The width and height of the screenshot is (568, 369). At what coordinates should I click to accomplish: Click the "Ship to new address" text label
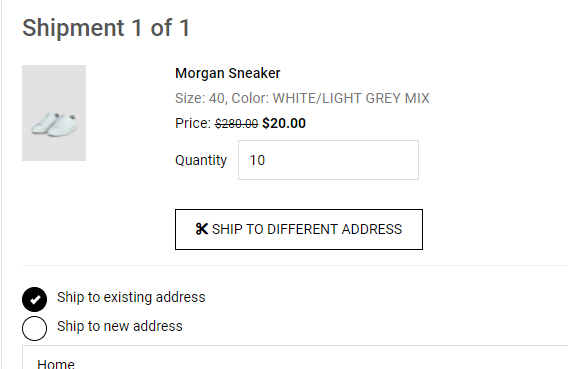(x=120, y=326)
